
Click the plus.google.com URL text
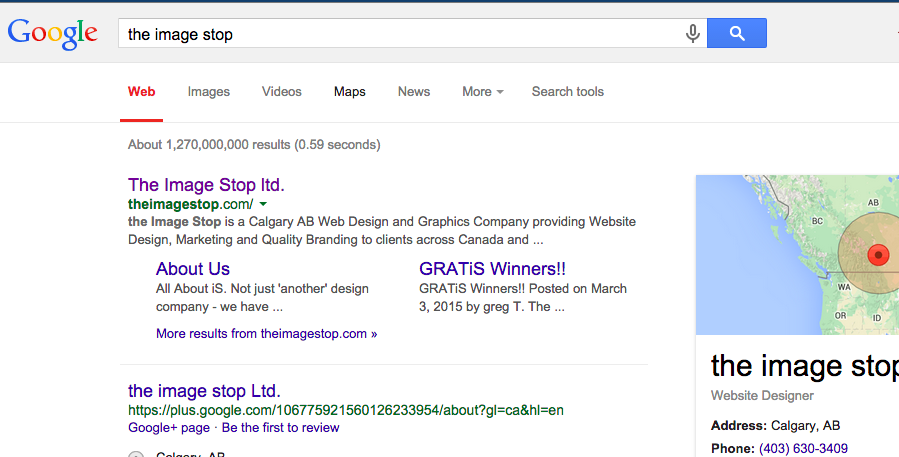[346, 411]
